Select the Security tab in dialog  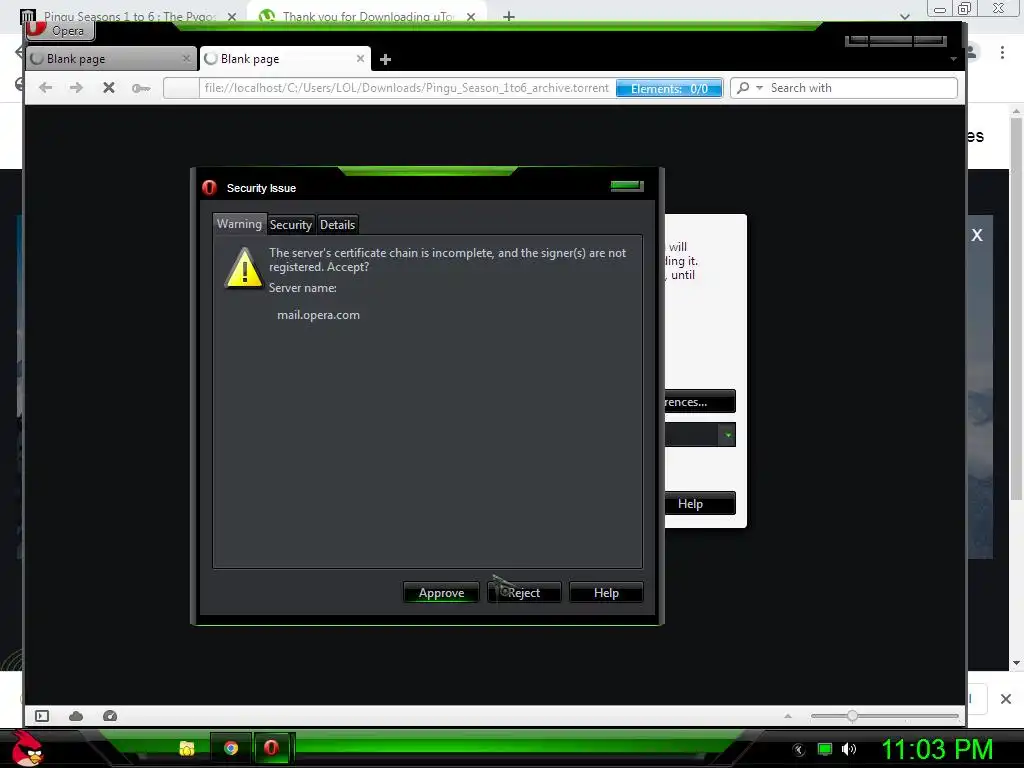(291, 225)
